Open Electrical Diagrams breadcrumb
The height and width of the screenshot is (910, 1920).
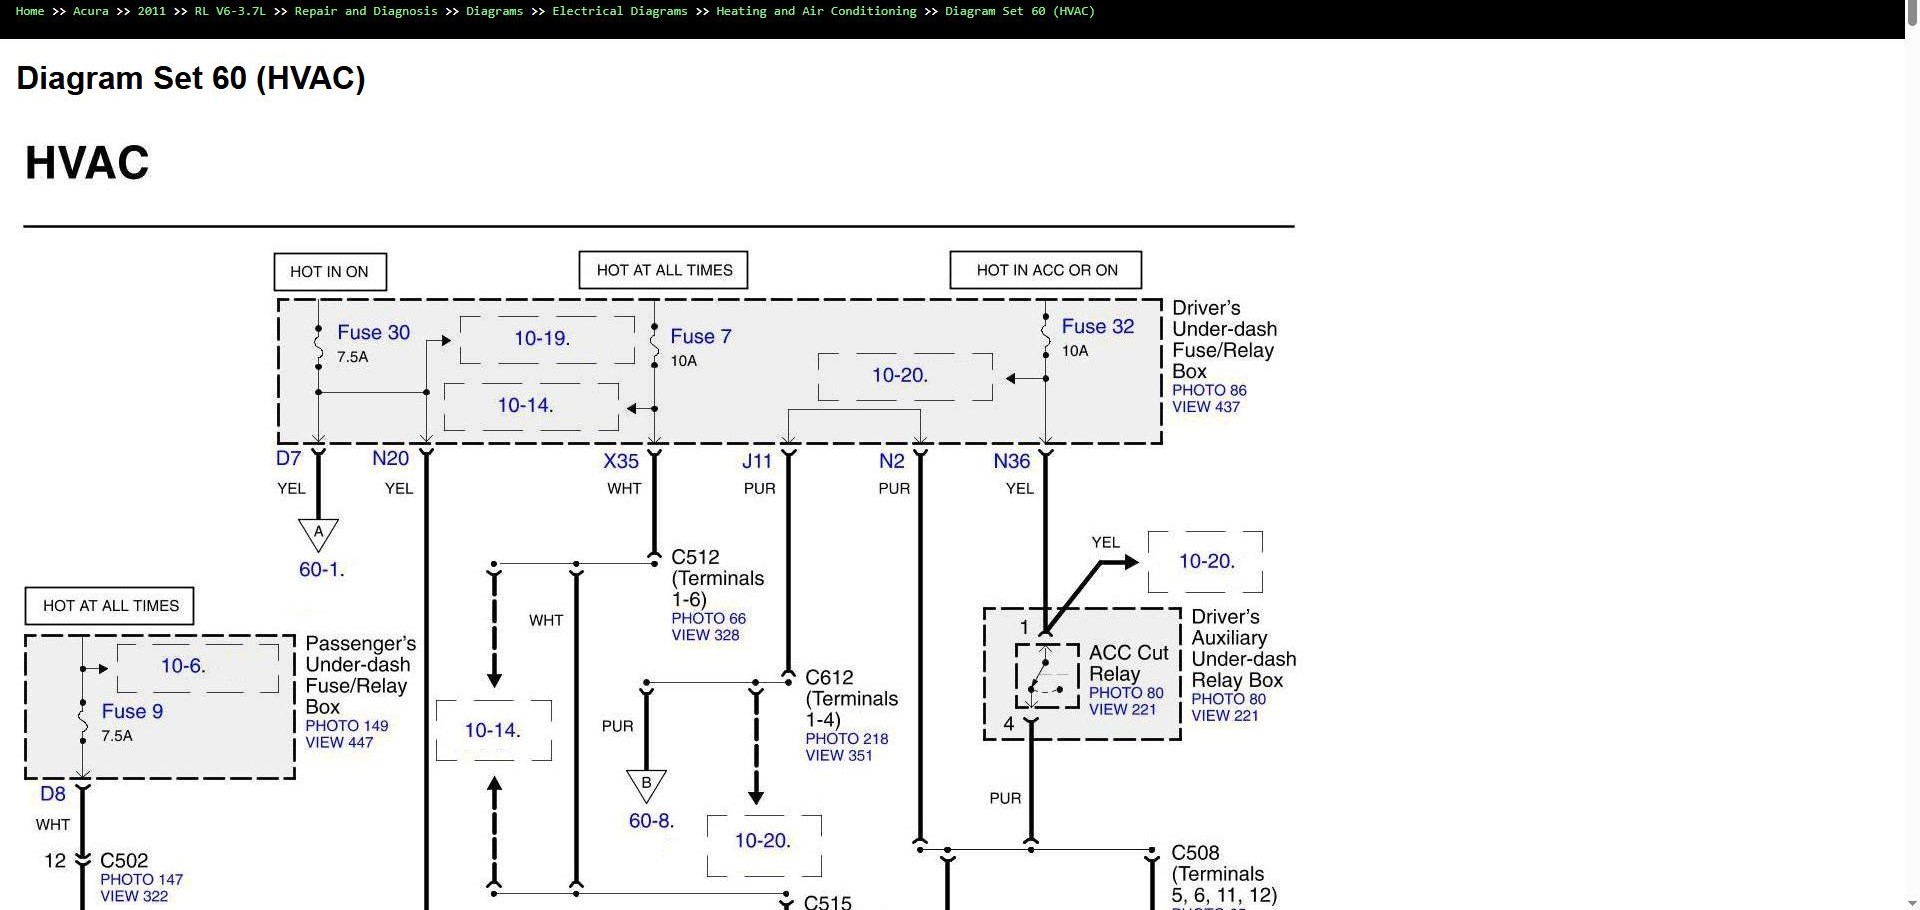point(620,11)
